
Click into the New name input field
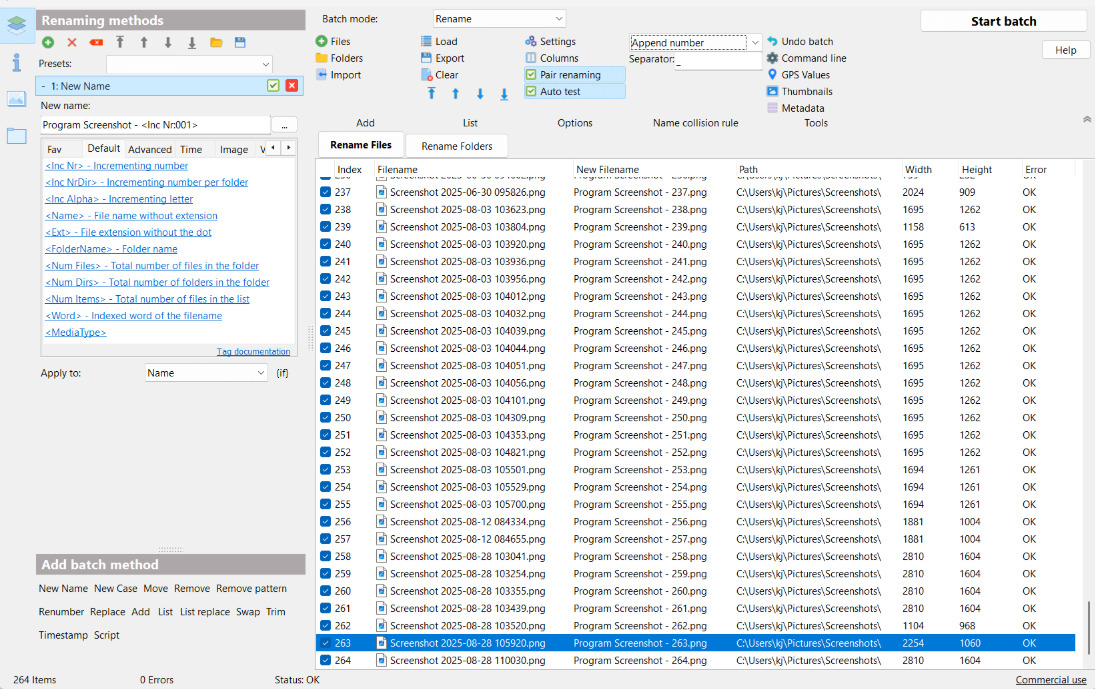click(x=155, y=125)
